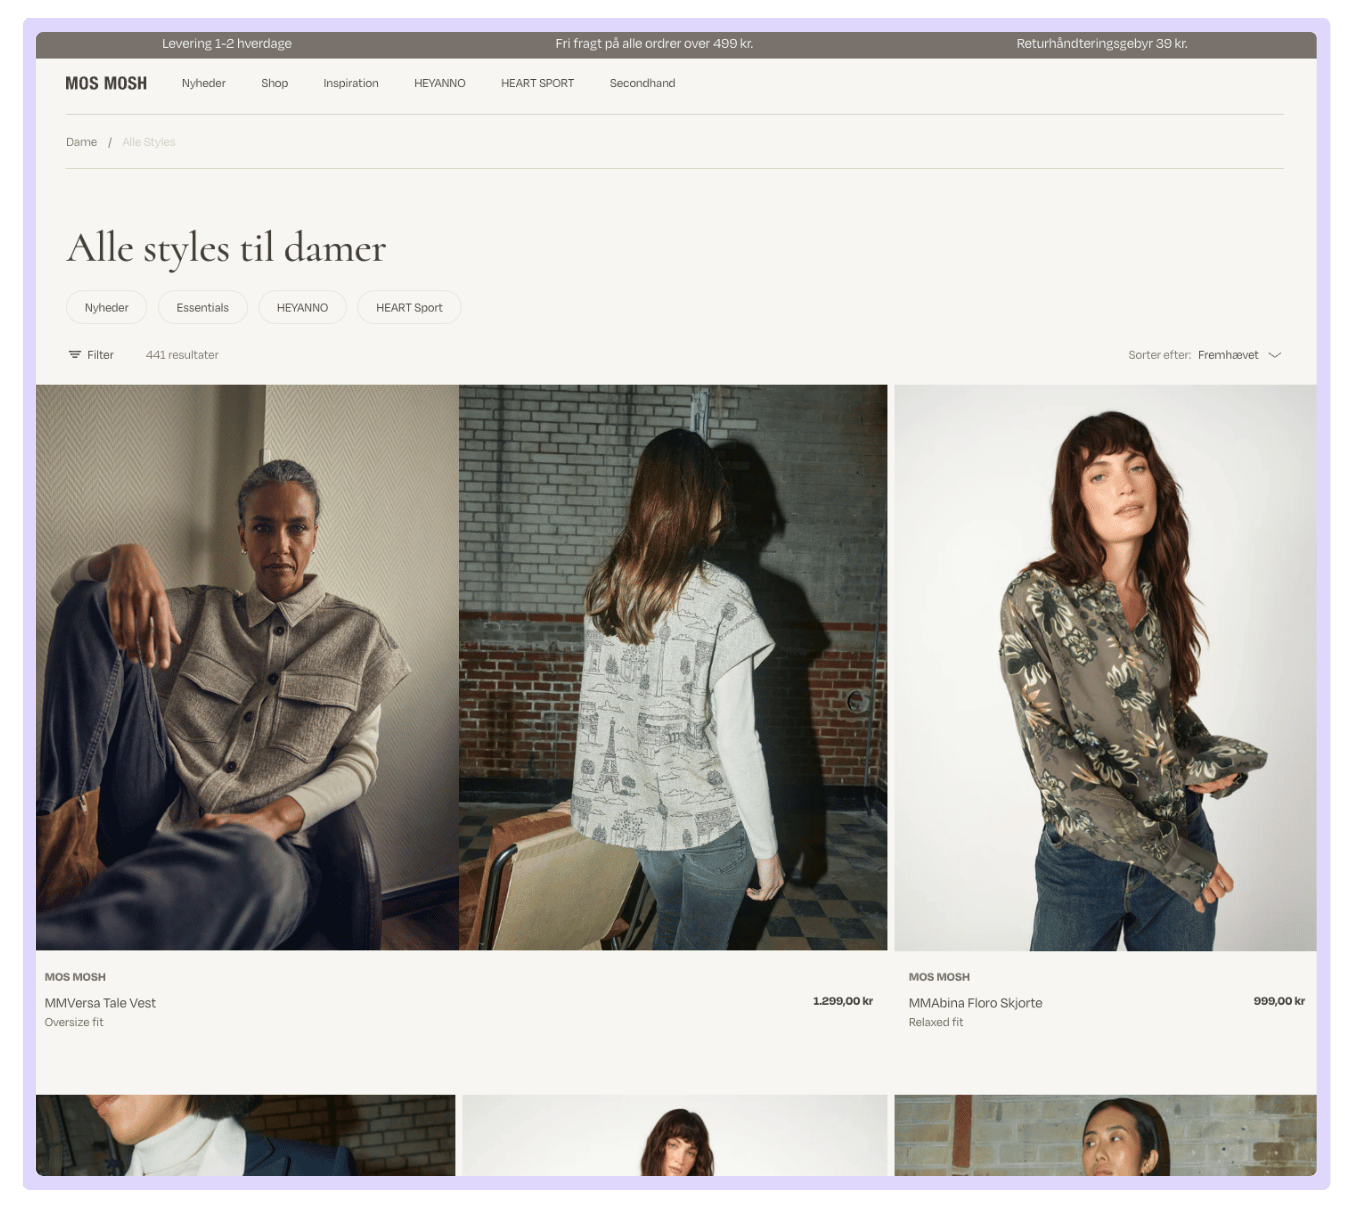The image size is (1353, 1208).
Task: Click the floral shirt product image
Action: [1105, 668]
